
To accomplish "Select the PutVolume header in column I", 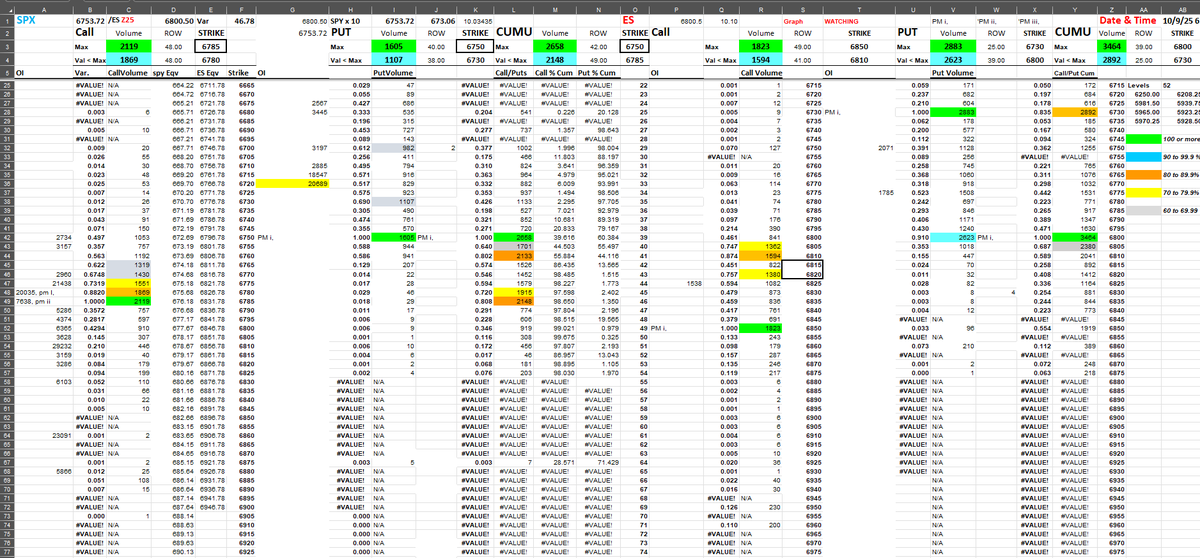I will [392, 73].
